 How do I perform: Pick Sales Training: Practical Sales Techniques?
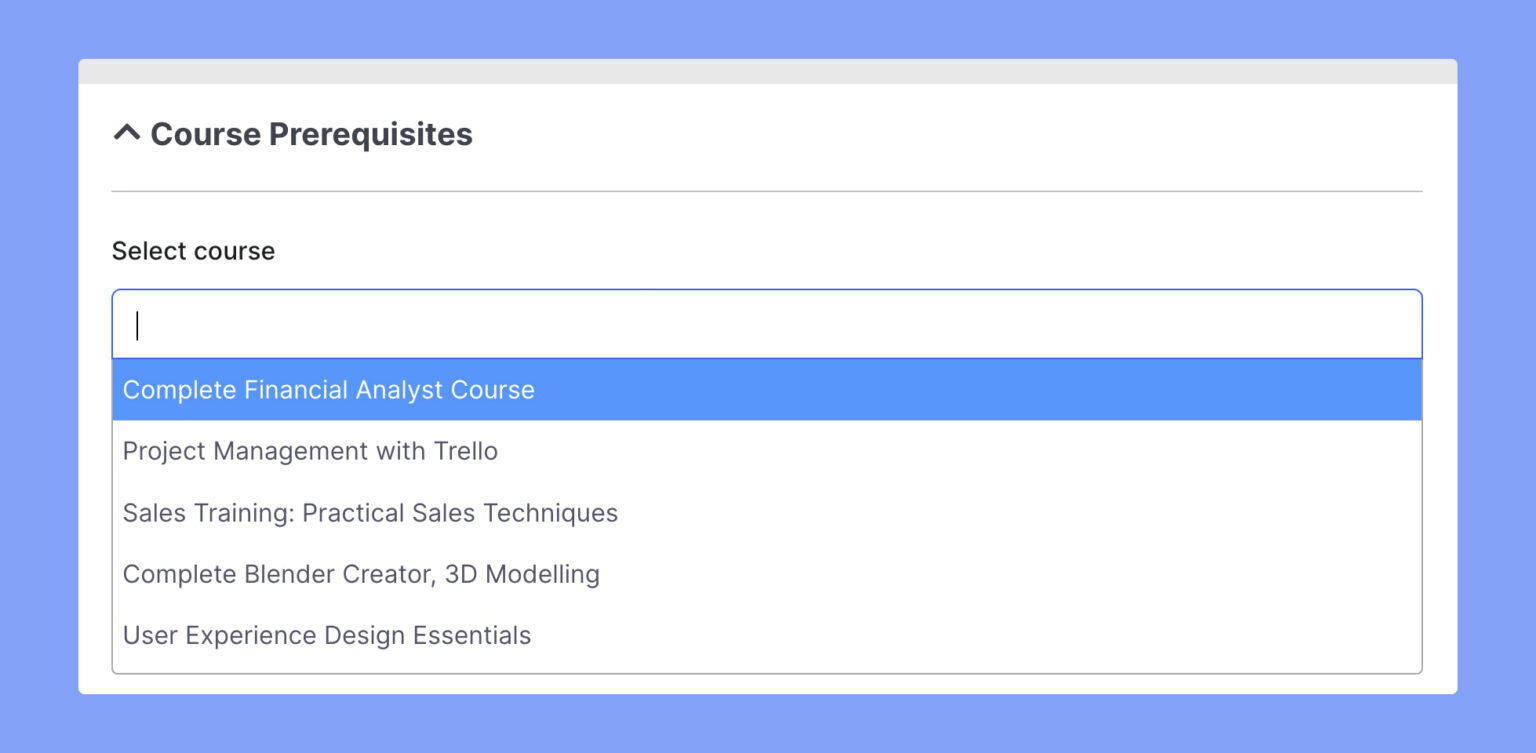point(370,513)
